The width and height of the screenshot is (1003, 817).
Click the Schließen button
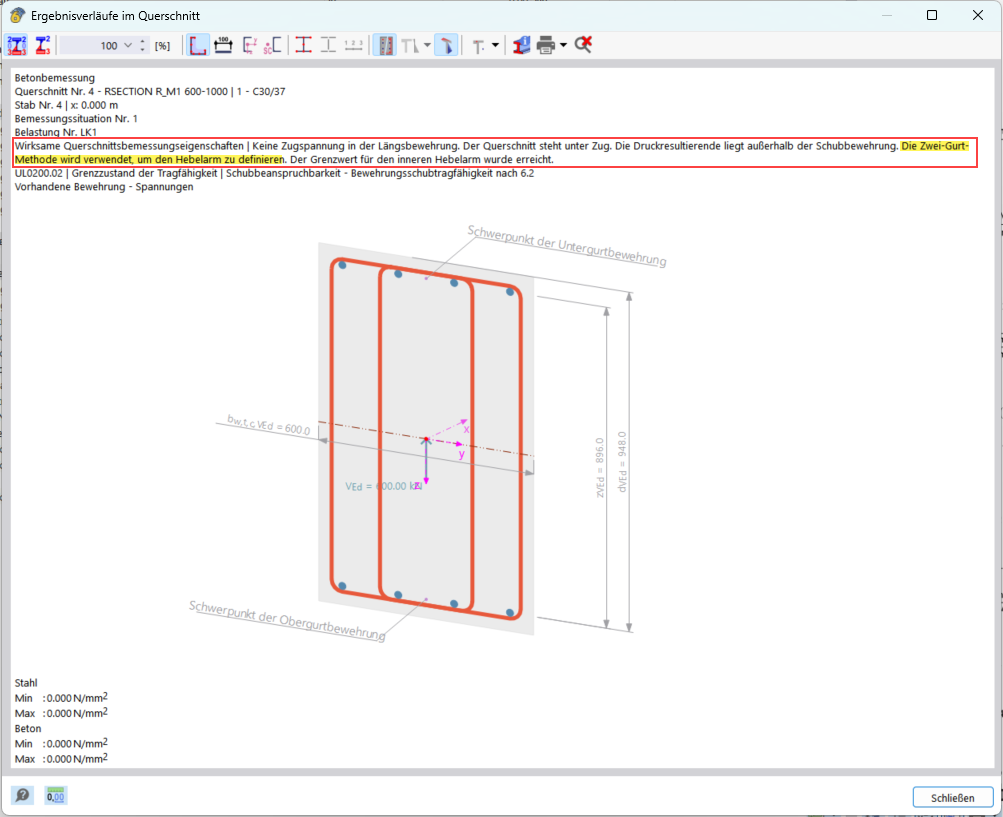click(x=952, y=798)
